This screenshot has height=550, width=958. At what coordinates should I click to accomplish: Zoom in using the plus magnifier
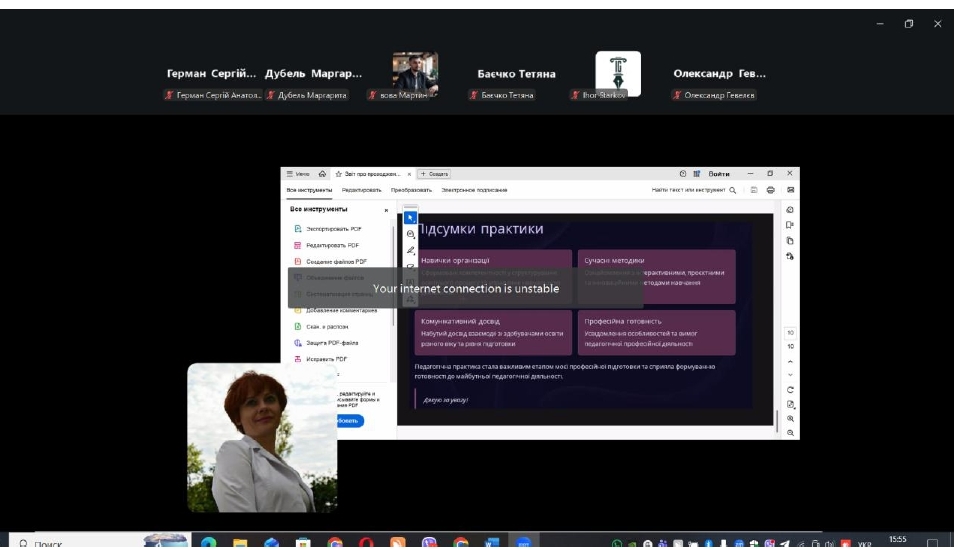pos(790,419)
